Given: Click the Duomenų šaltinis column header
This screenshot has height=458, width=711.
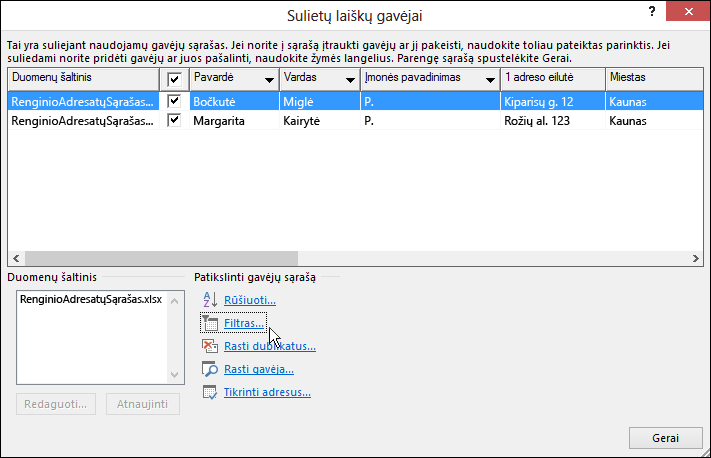Looking at the screenshot, I should [x=83, y=79].
